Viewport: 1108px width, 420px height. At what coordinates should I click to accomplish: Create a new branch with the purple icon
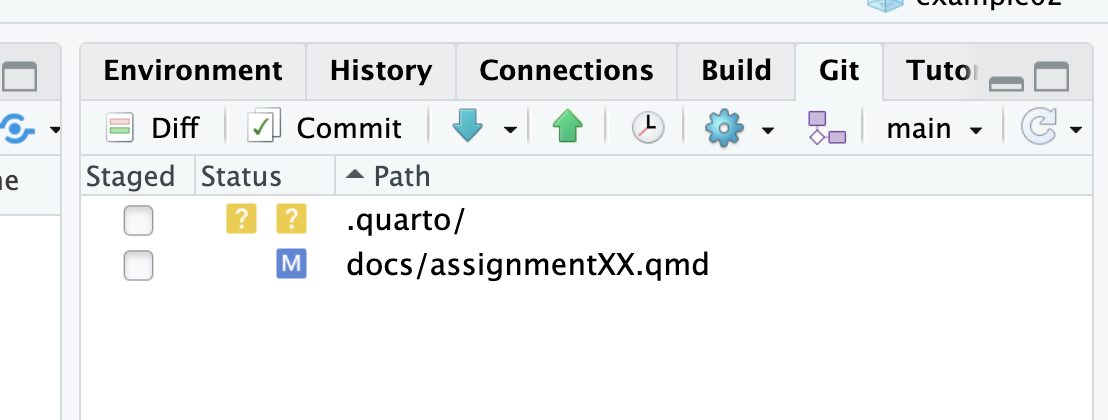click(827, 128)
